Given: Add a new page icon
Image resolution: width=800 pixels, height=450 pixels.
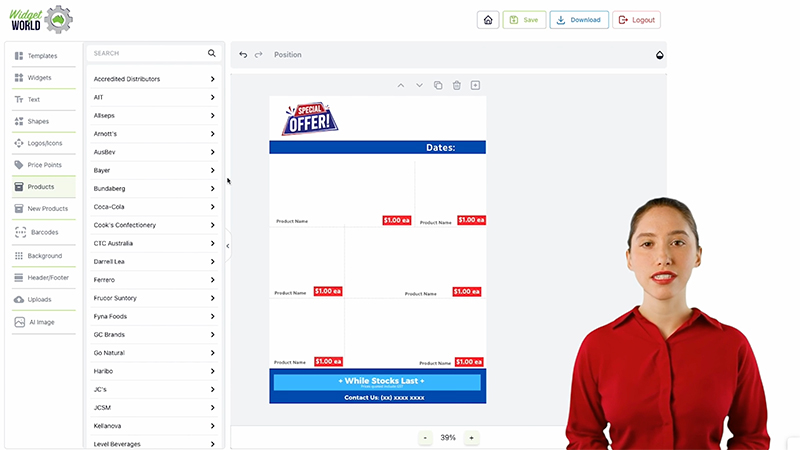Looking at the screenshot, I should [x=475, y=86].
